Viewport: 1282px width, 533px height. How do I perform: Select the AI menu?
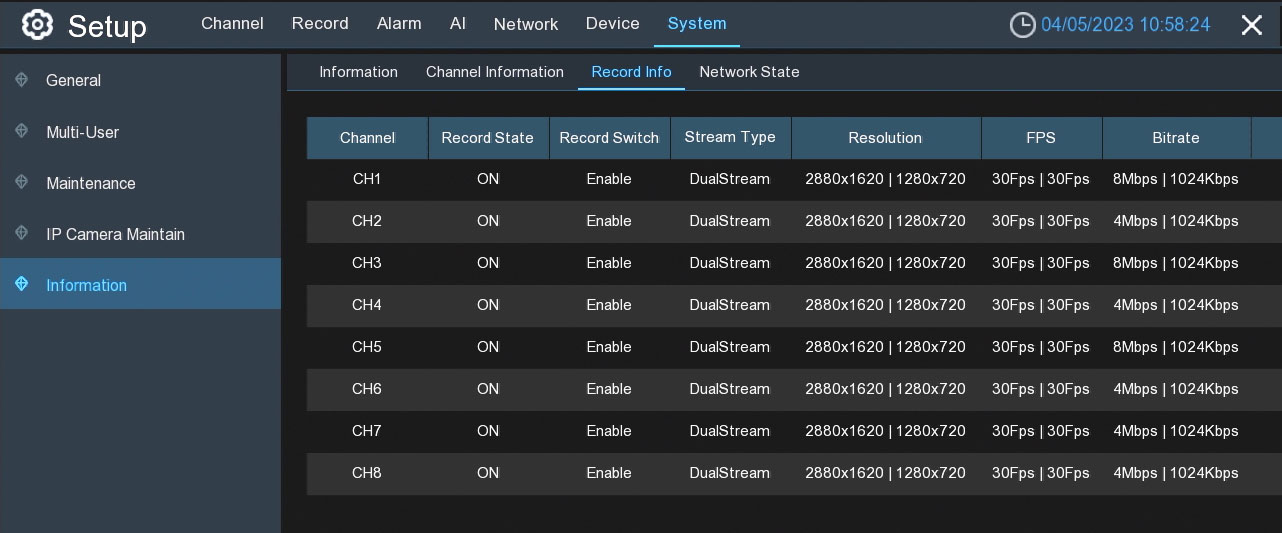pyautogui.click(x=458, y=24)
